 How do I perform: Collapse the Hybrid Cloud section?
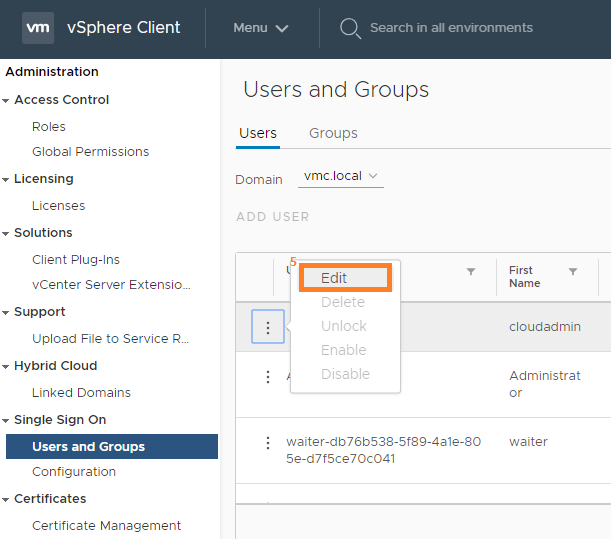click(5, 367)
